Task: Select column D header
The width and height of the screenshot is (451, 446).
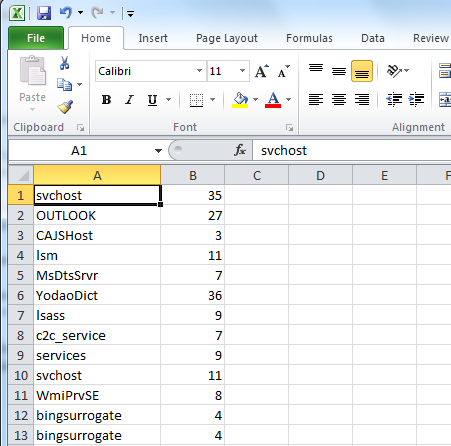Action: pos(320,175)
